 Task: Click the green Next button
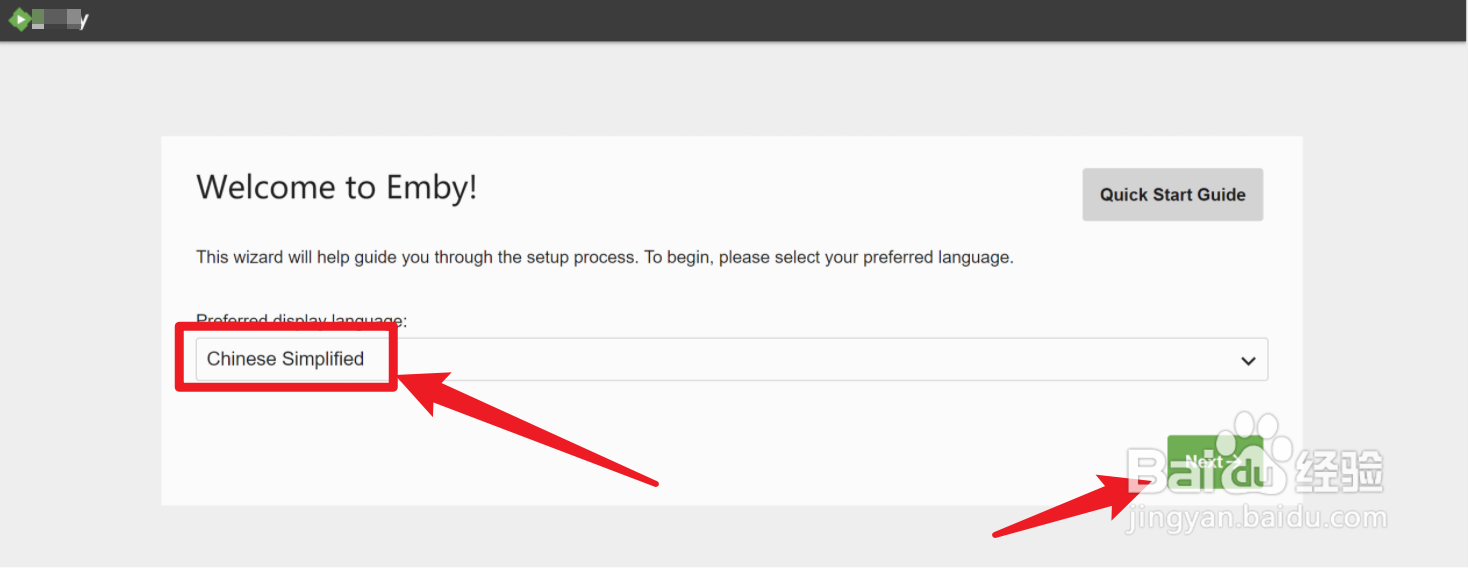1214,462
